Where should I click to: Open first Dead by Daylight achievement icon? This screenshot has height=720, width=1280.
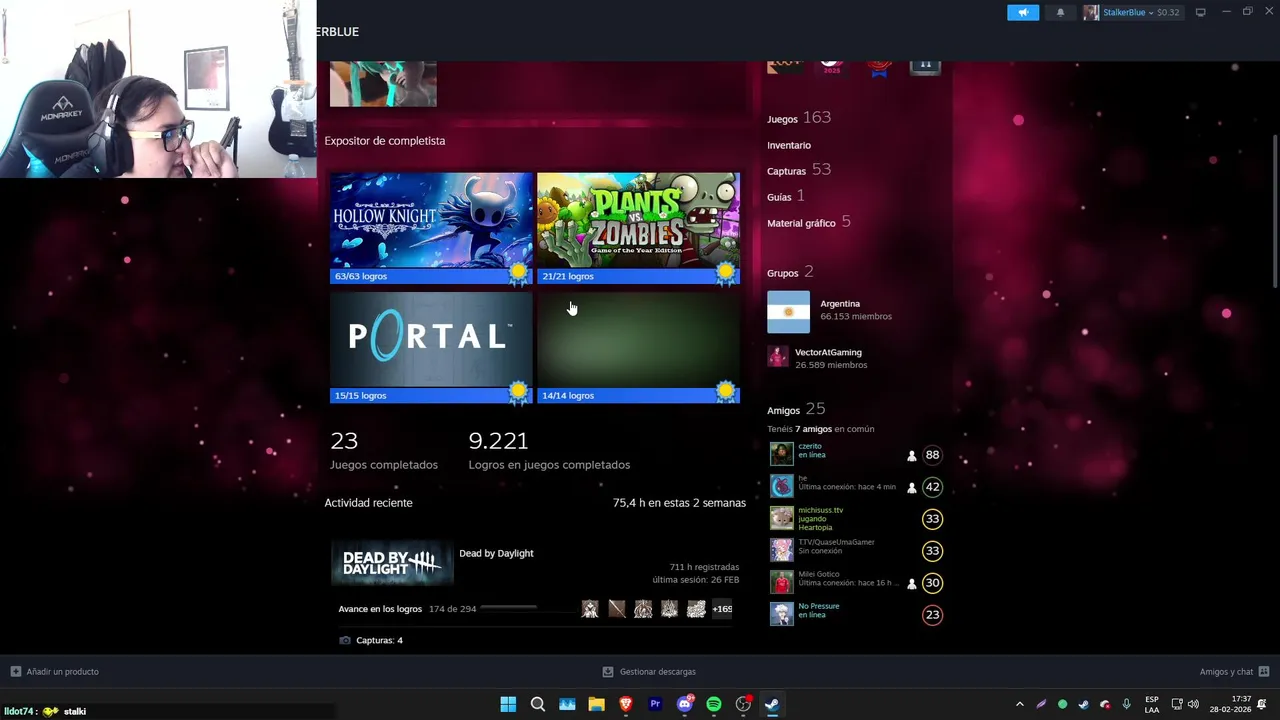[590, 609]
